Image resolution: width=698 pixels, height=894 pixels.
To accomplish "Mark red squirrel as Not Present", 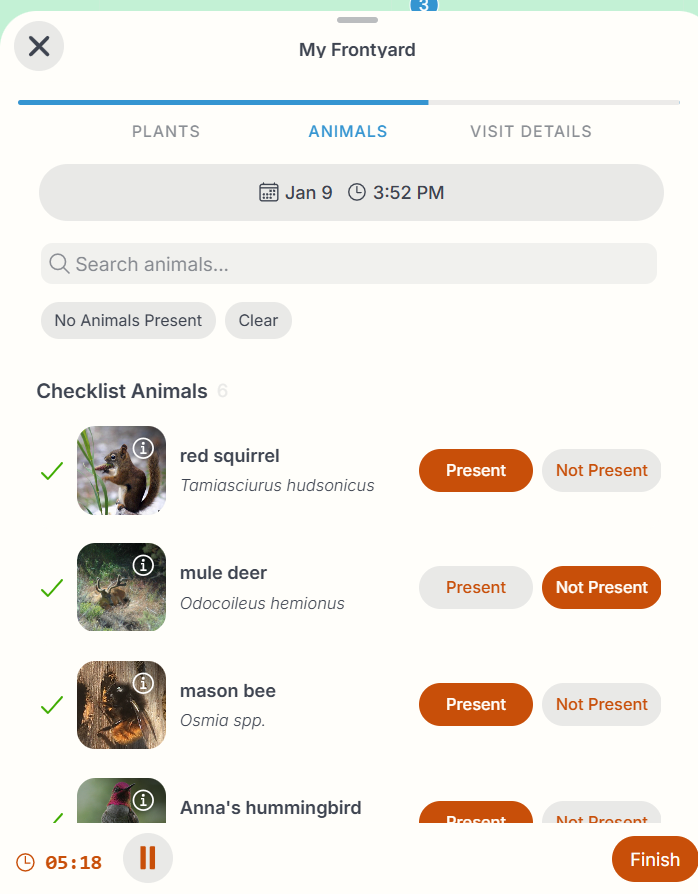I will 601,470.
